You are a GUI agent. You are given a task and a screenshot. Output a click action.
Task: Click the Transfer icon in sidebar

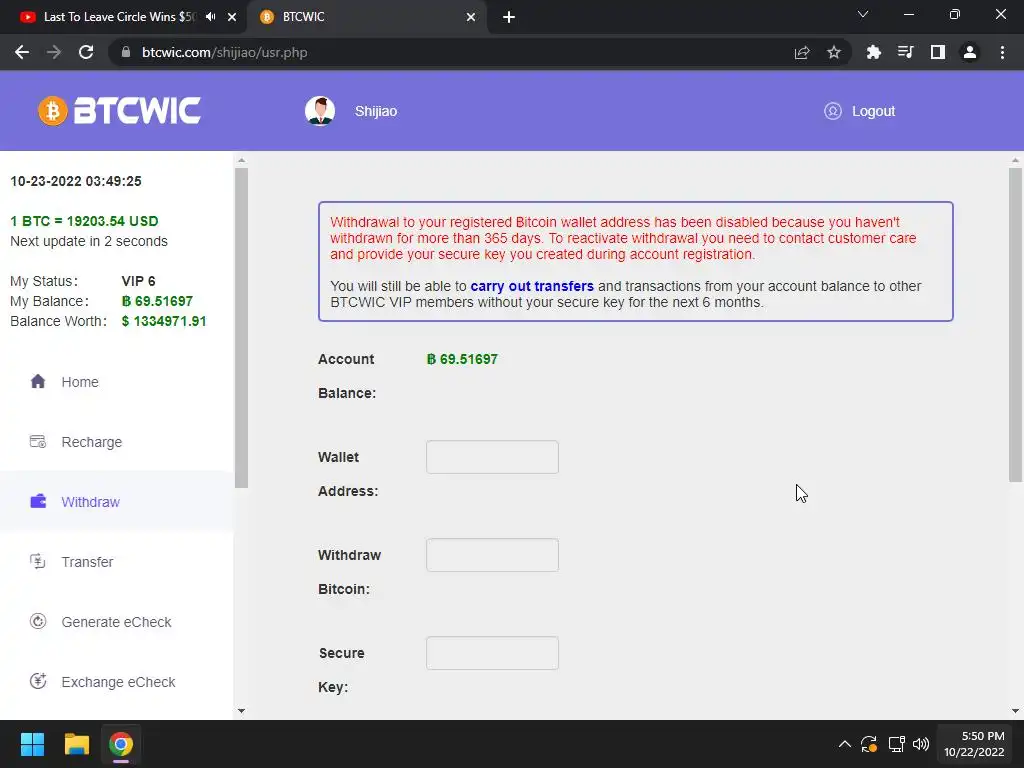tap(38, 562)
